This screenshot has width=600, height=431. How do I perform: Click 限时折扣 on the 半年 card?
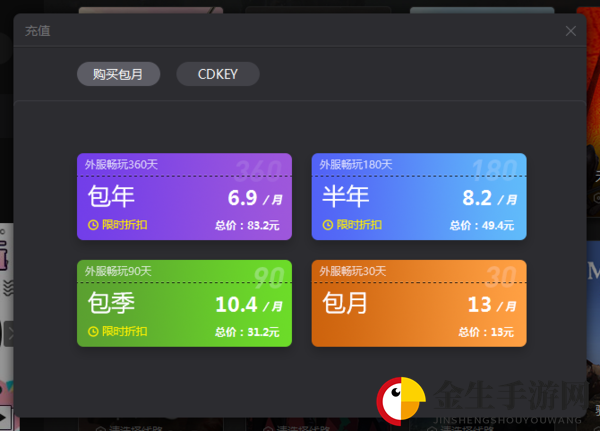click(359, 225)
